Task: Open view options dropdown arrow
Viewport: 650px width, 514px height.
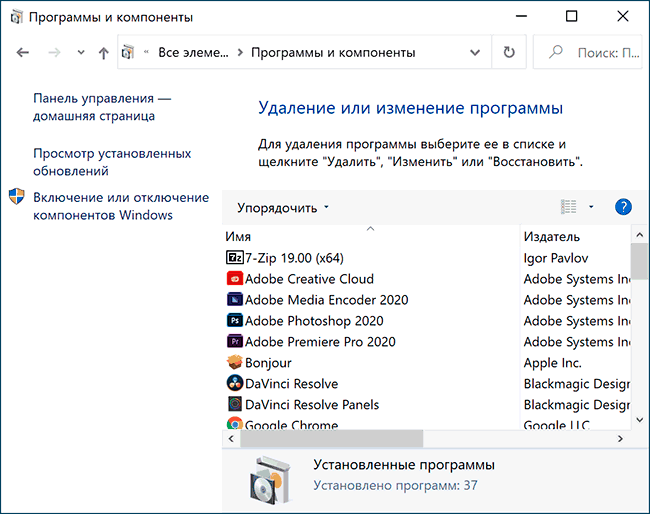Action: (591, 206)
